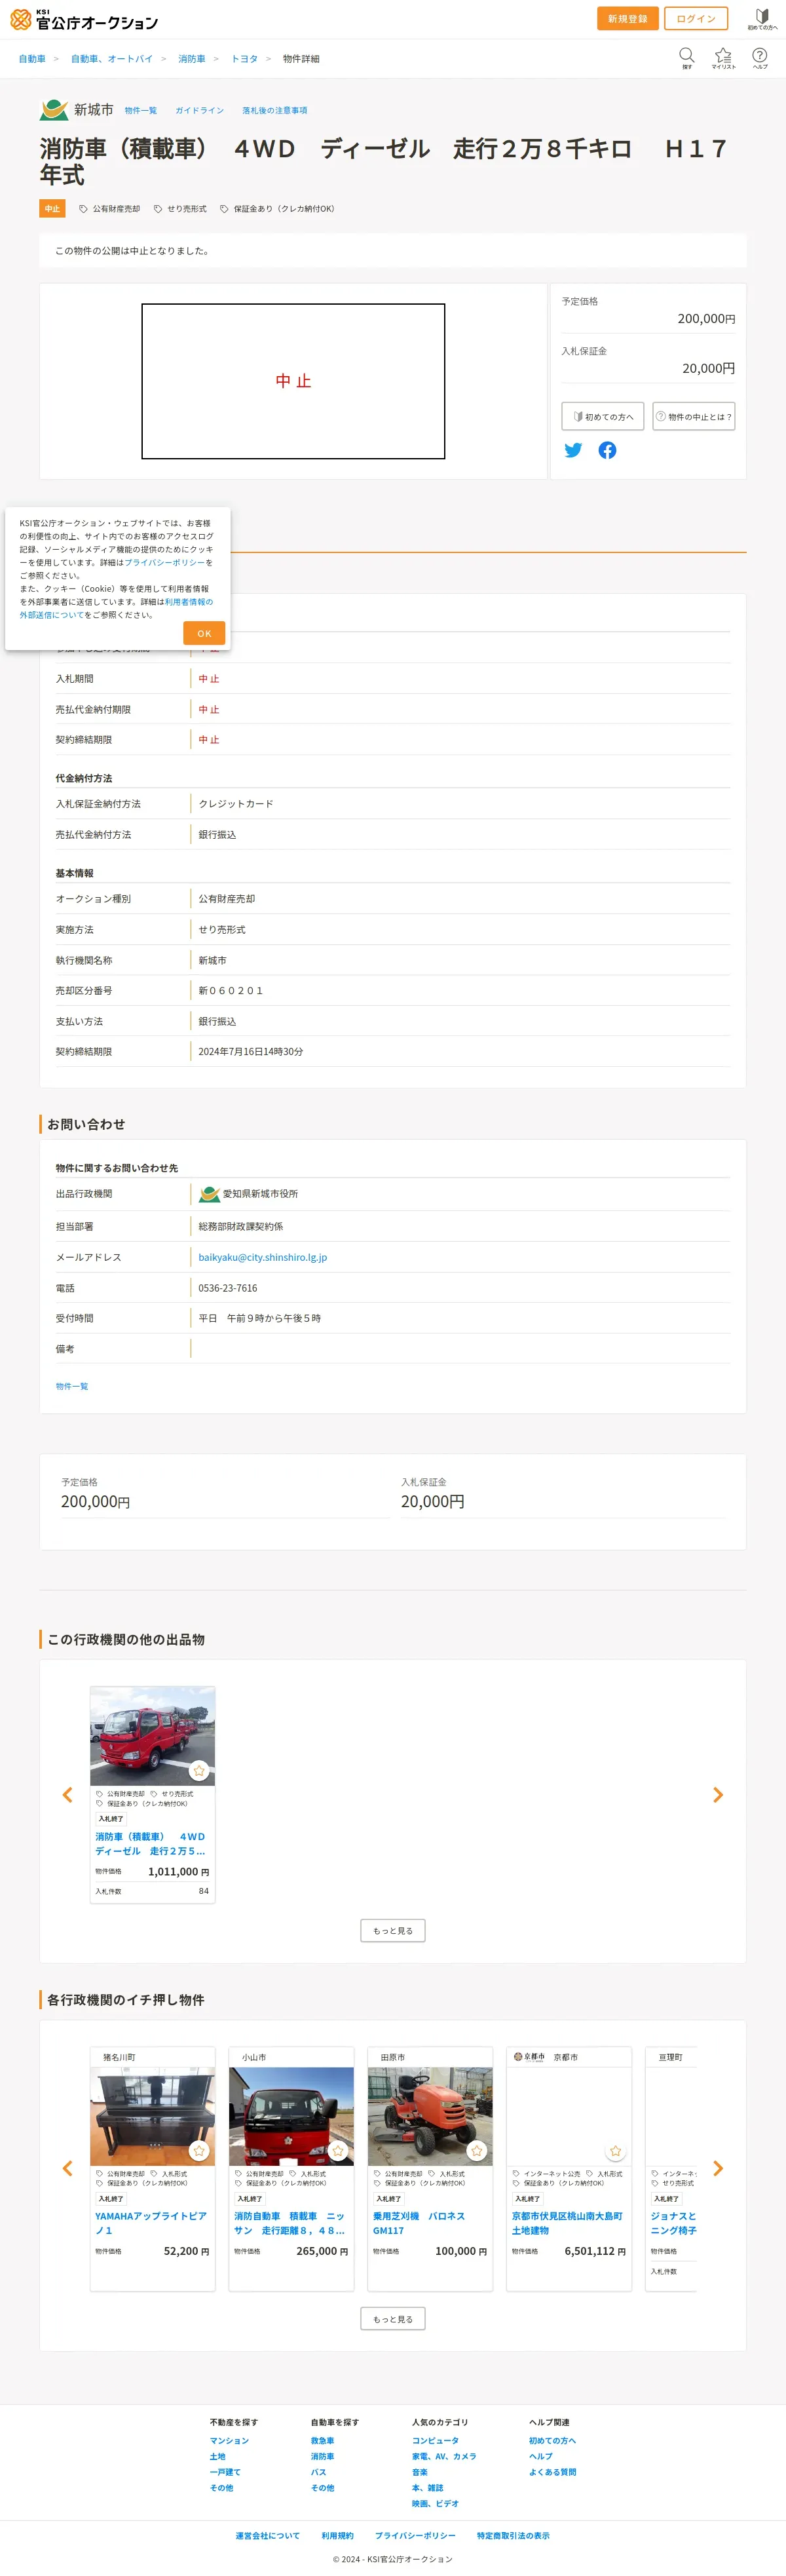Click the 中止 image placeholder

tap(293, 381)
